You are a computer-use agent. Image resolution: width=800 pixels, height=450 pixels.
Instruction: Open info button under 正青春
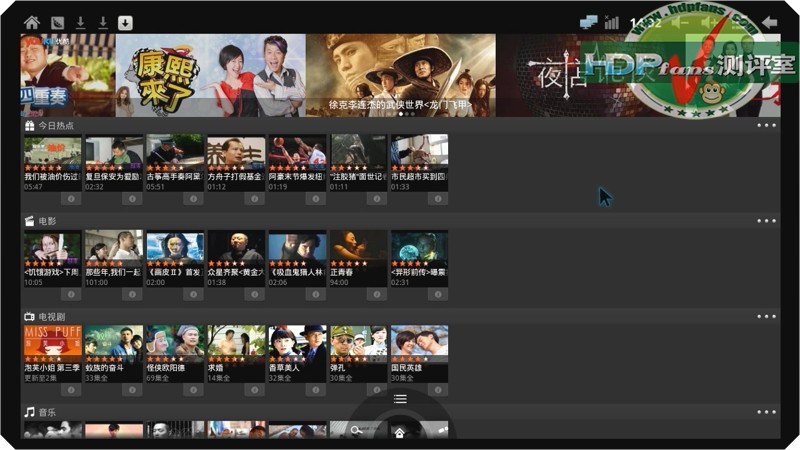(377, 294)
